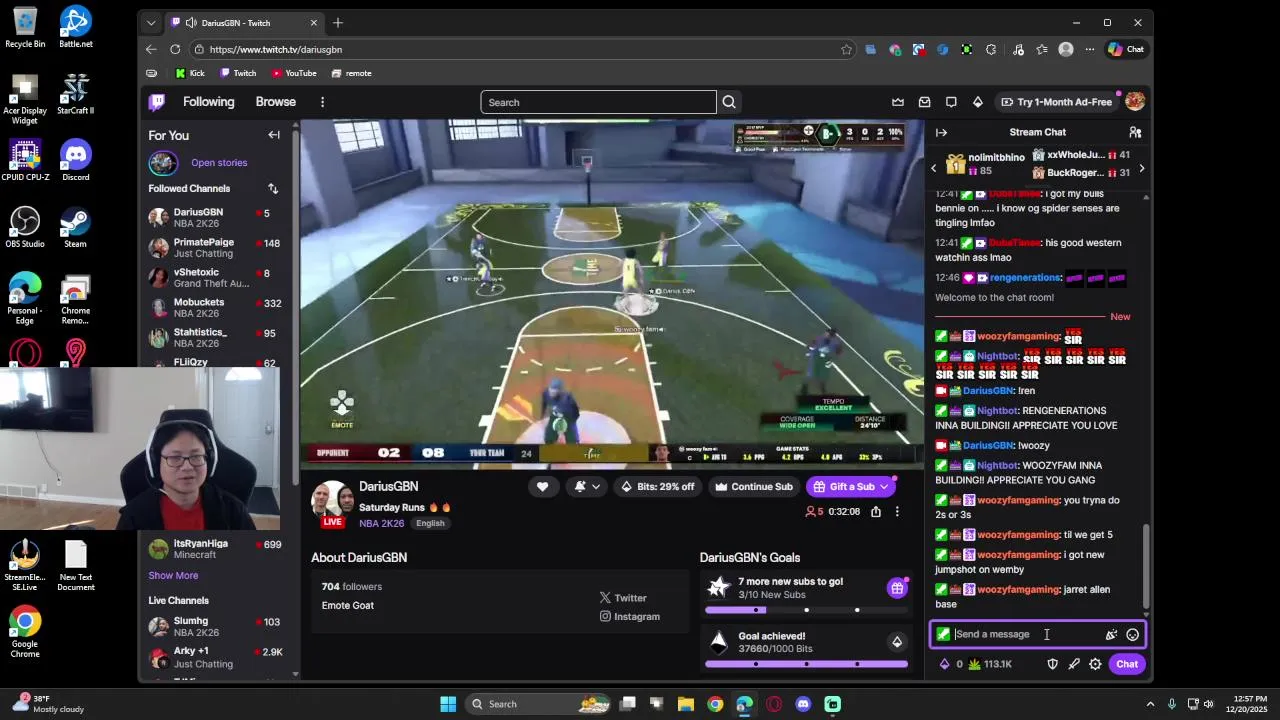Viewport: 1280px width, 720px height.
Task: Open the browser tab list dropdown
Action: pyautogui.click(x=151, y=23)
